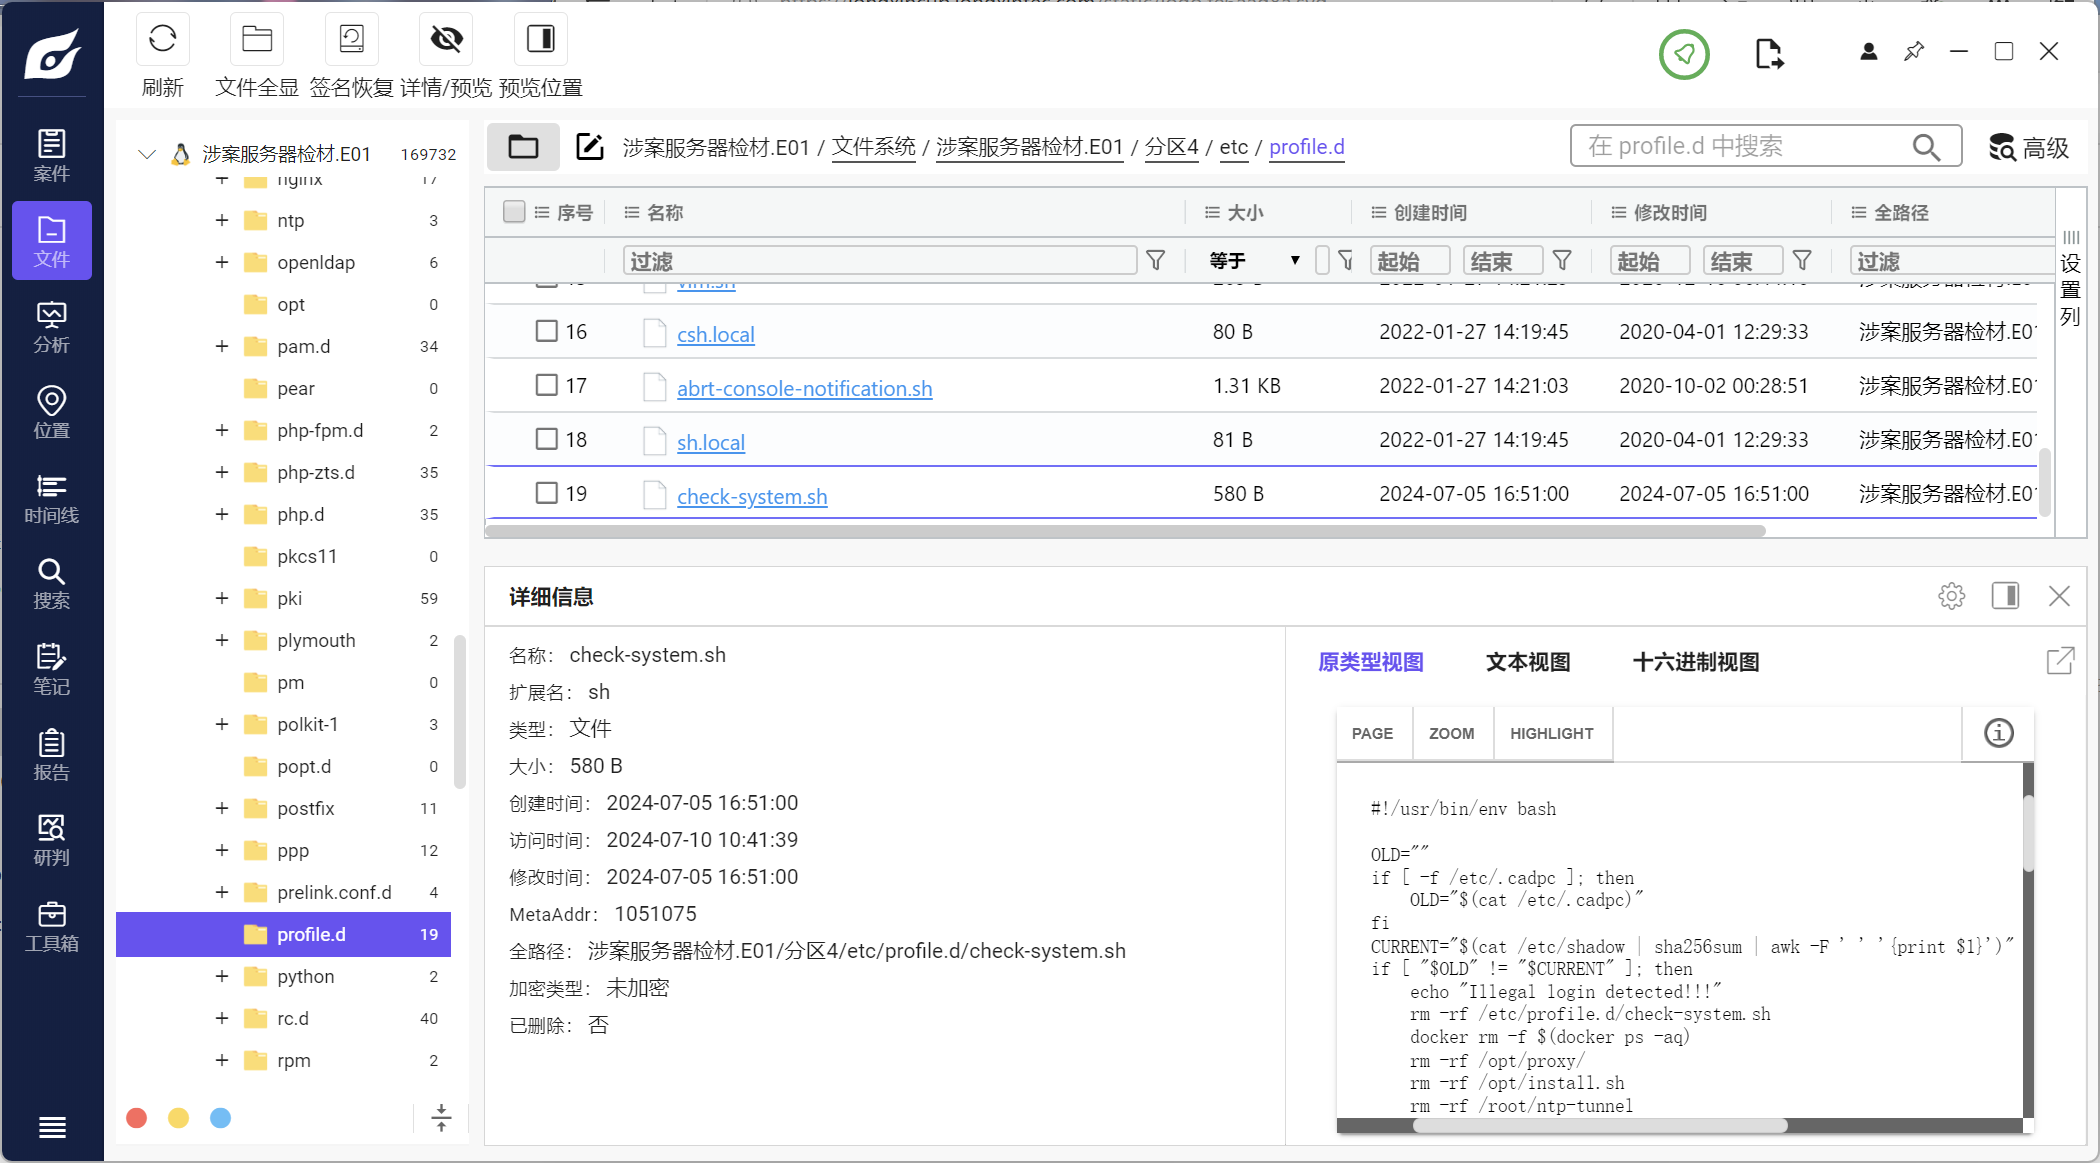The width and height of the screenshot is (2100, 1163).
Task: Open the 位置 location sidebar section
Action: 52,412
